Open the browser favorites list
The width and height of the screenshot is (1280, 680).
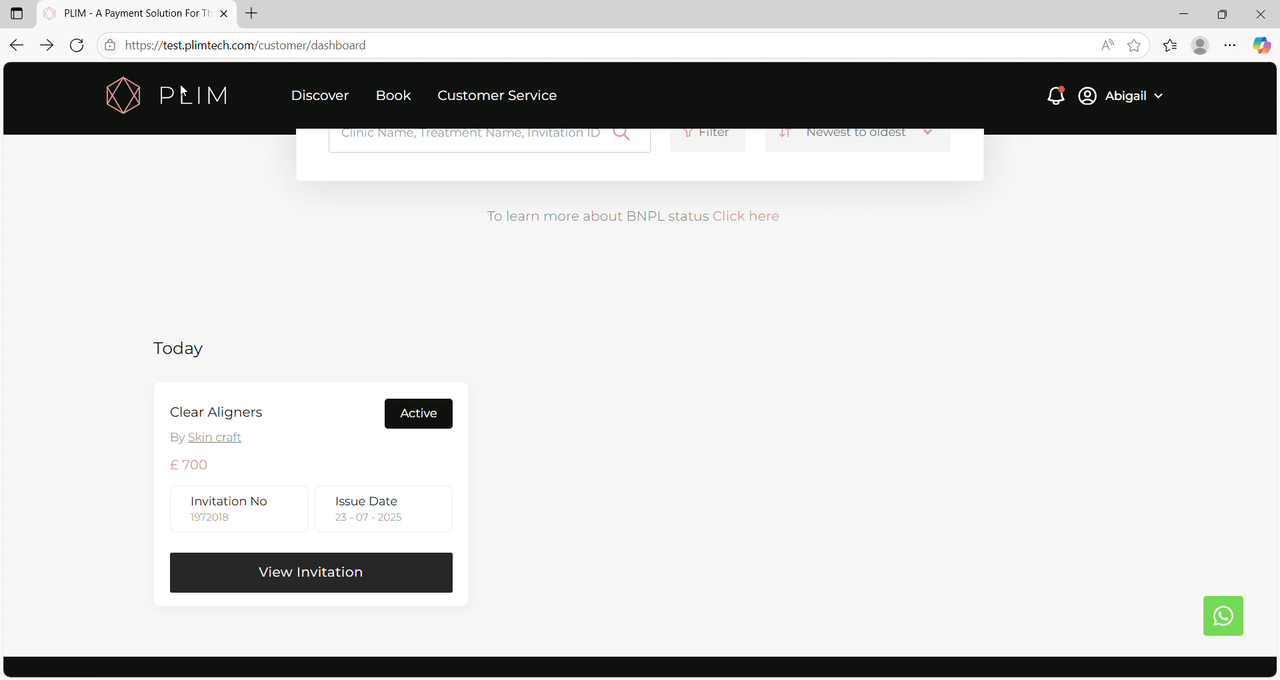coord(1170,45)
